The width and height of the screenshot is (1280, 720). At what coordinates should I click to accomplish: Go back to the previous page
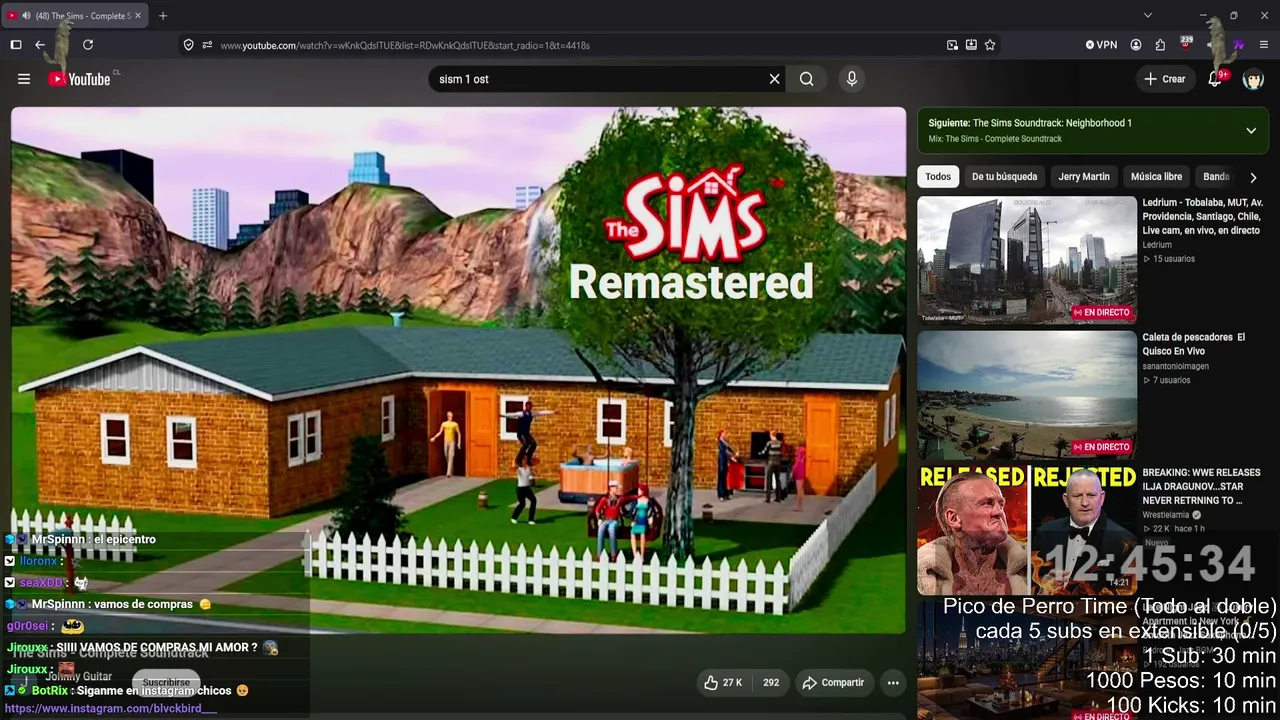40,45
